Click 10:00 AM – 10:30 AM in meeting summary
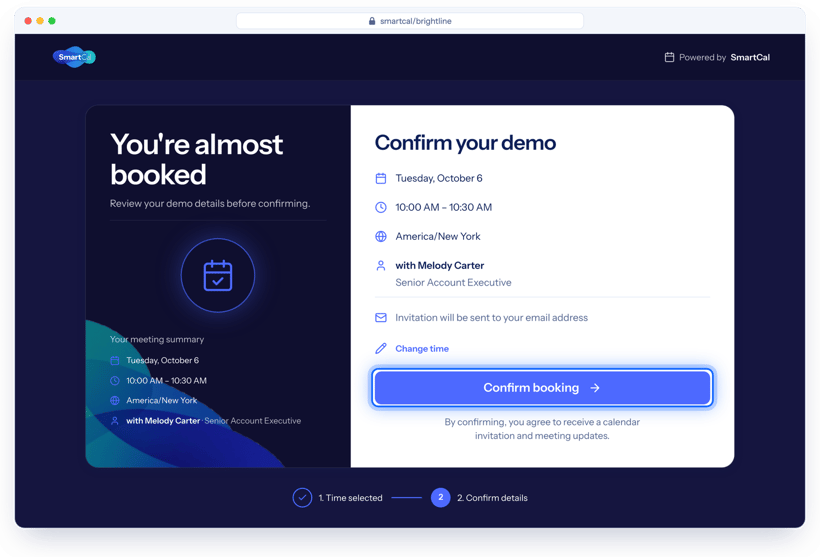Viewport: 820px width, 557px height. (166, 381)
